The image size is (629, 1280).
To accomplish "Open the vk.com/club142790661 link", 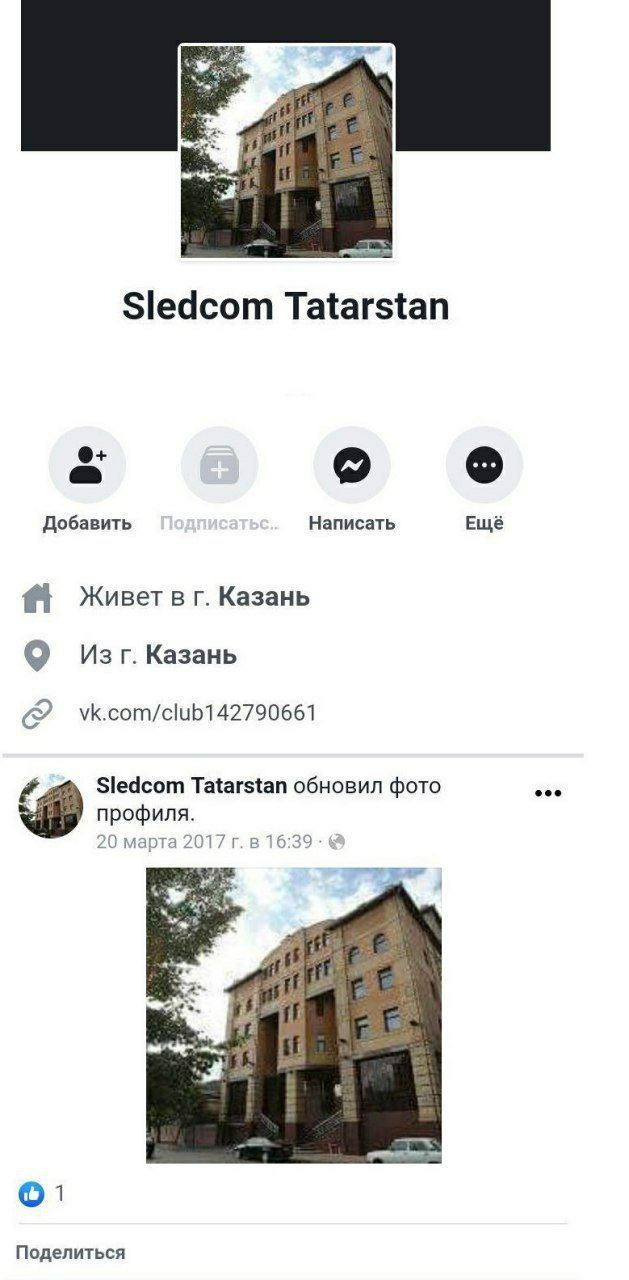I will point(198,713).
